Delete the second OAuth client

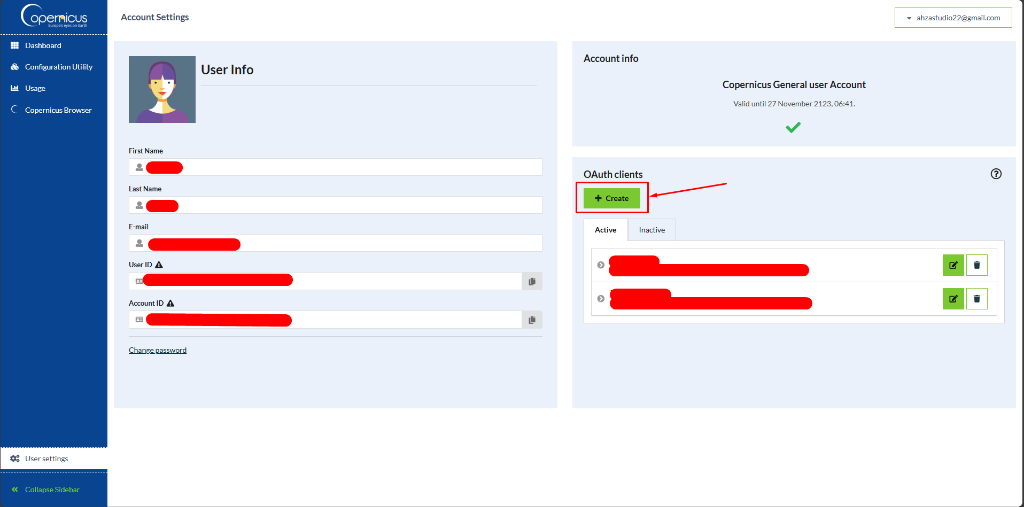977,298
